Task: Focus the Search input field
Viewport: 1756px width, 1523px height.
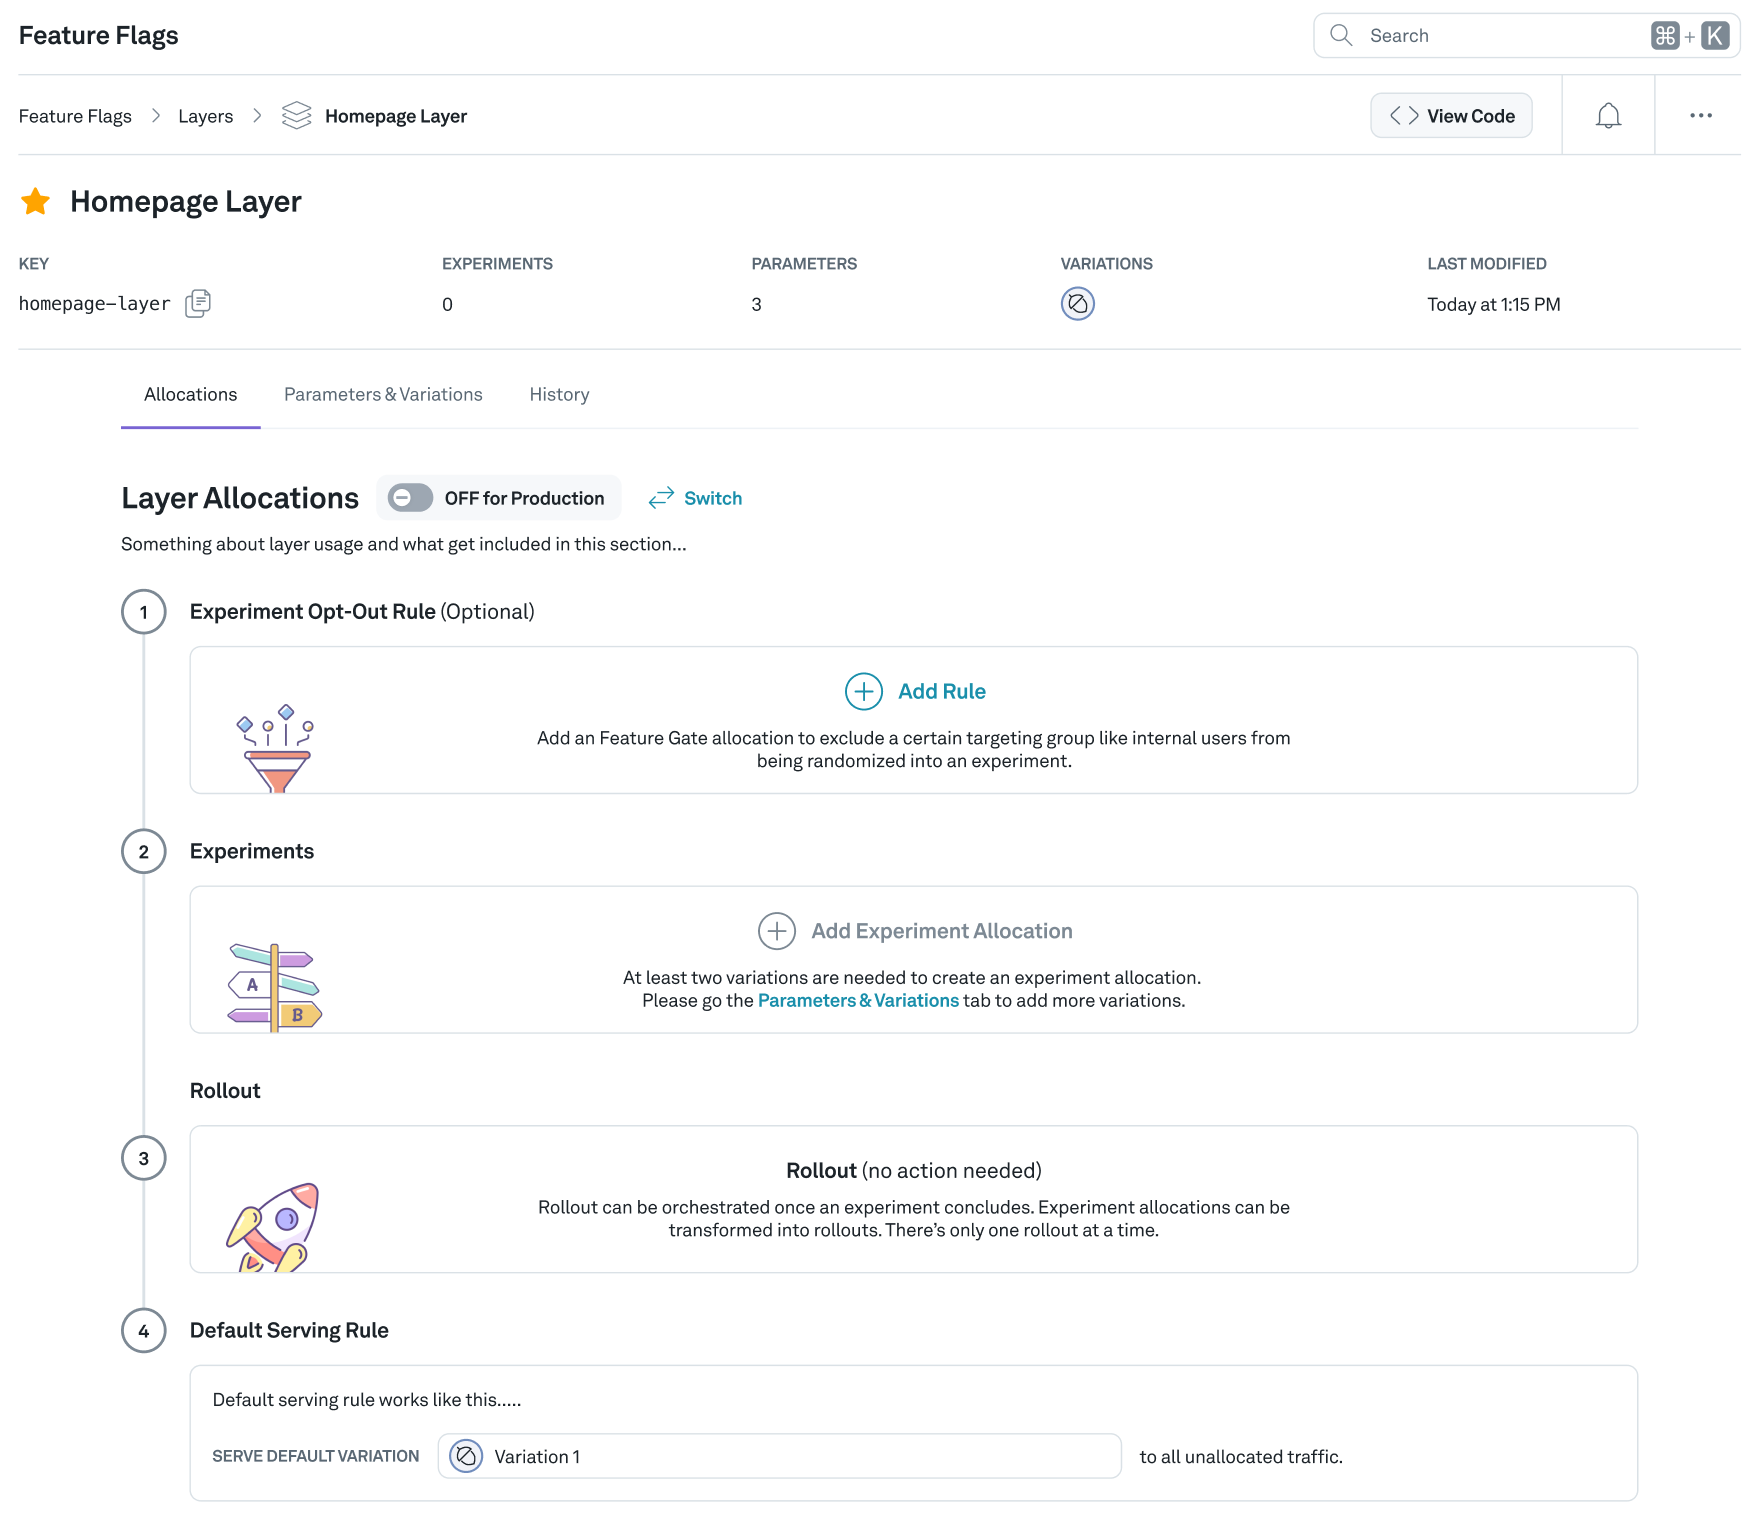Action: click(x=1500, y=36)
